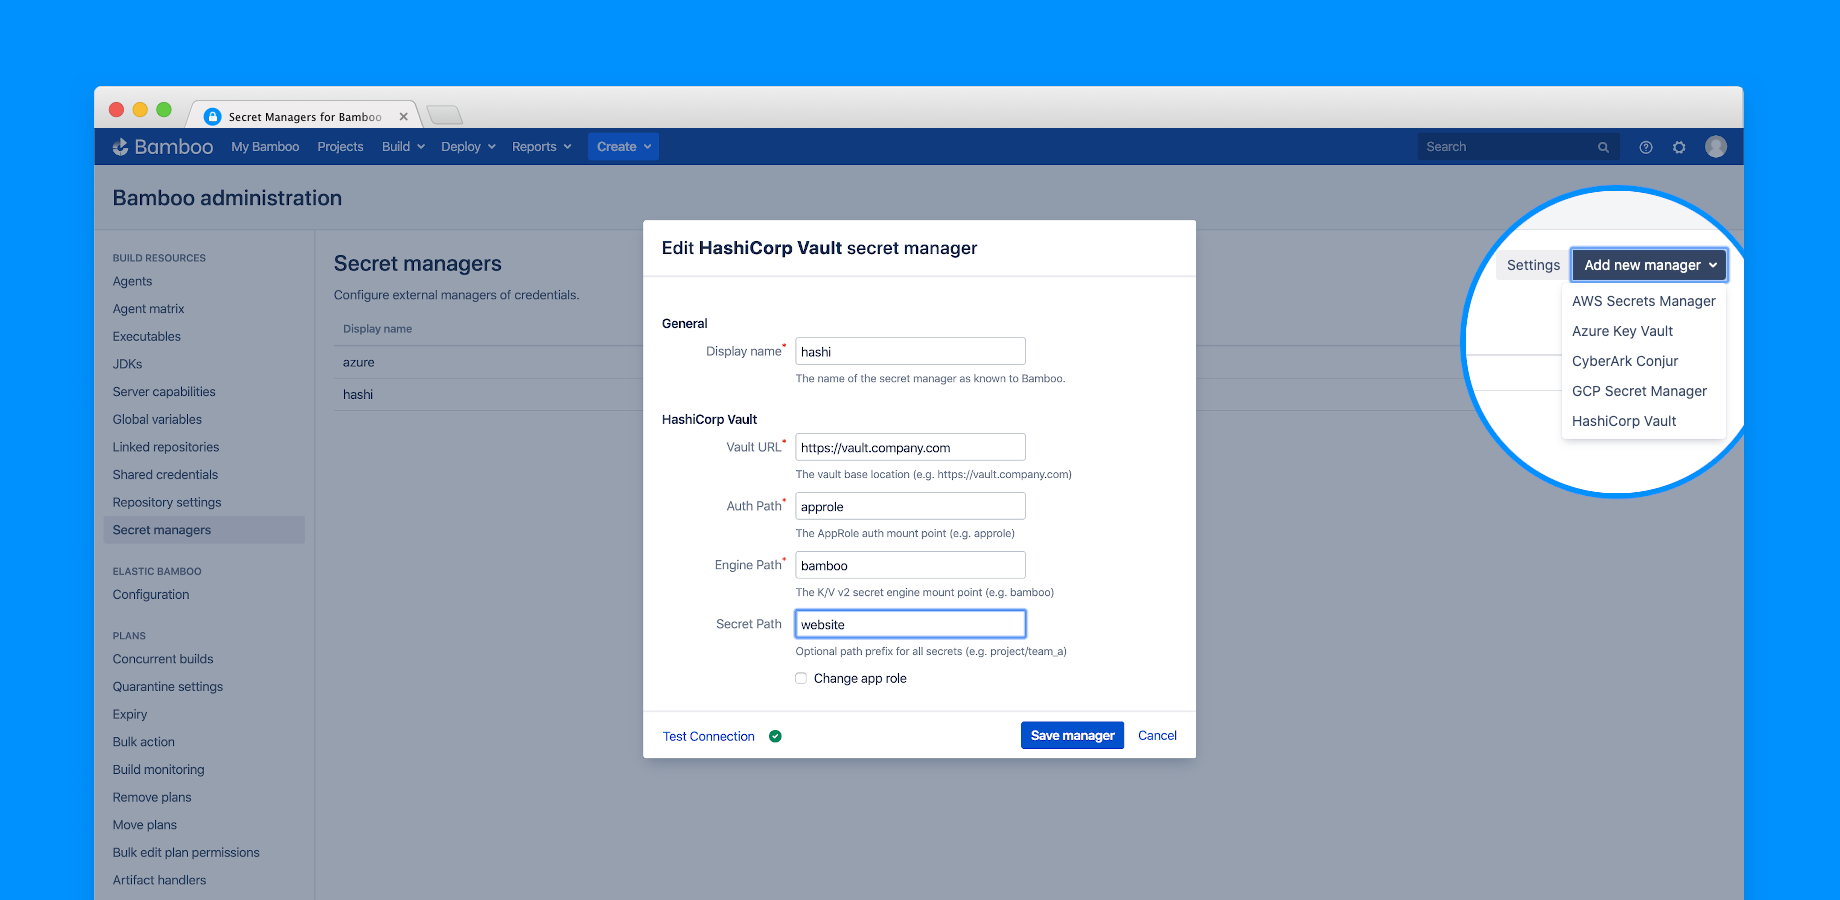Image resolution: width=1840 pixels, height=900 pixels.
Task: Focus the Engine Path input field
Action: point(910,565)
